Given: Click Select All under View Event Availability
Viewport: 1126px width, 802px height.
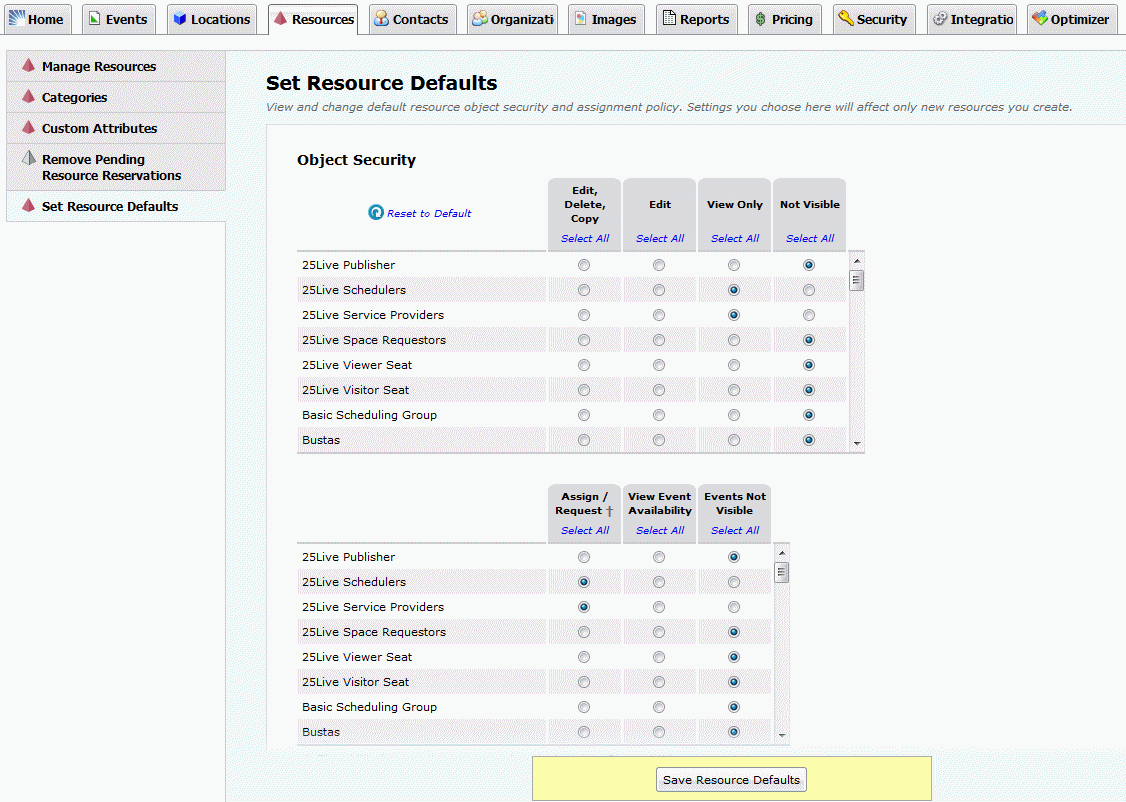Looking at the screenshot, I should click(659, 530).
